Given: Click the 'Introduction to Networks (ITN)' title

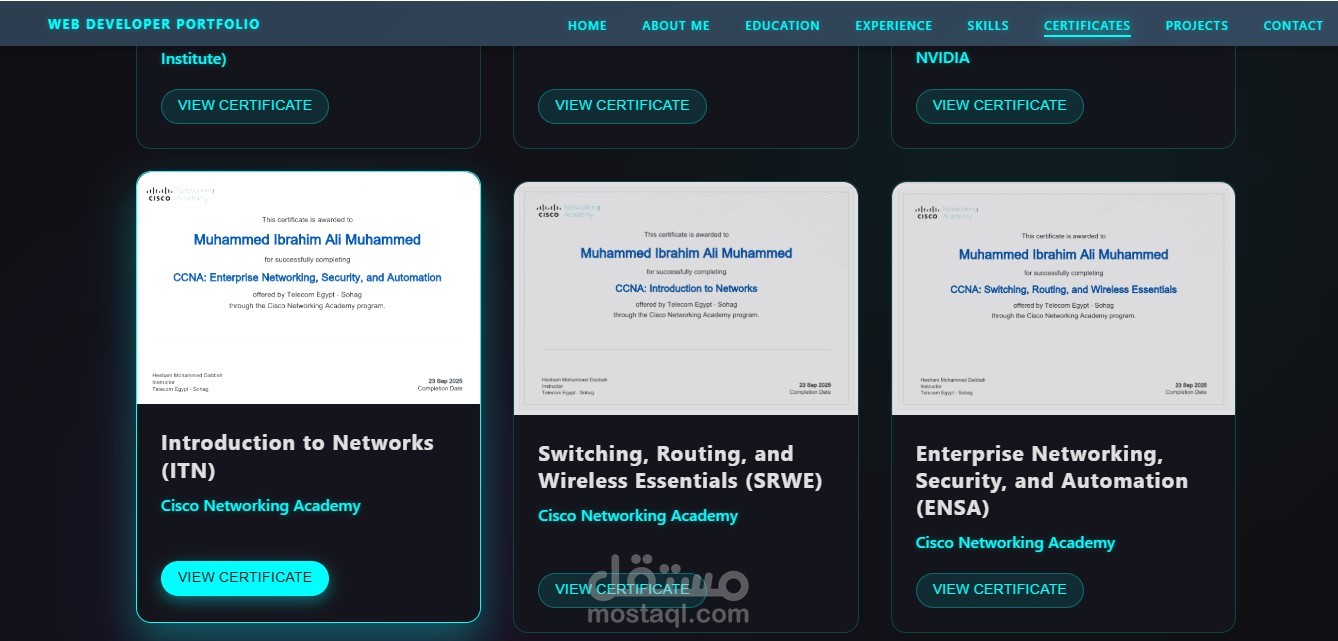Looking at the screenshot, I should point(297,456).
